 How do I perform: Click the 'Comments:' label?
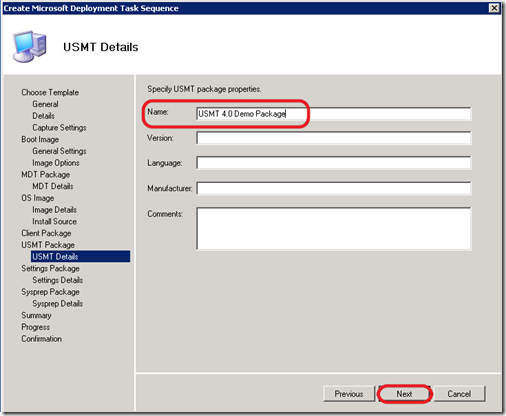tap(165, 214)
